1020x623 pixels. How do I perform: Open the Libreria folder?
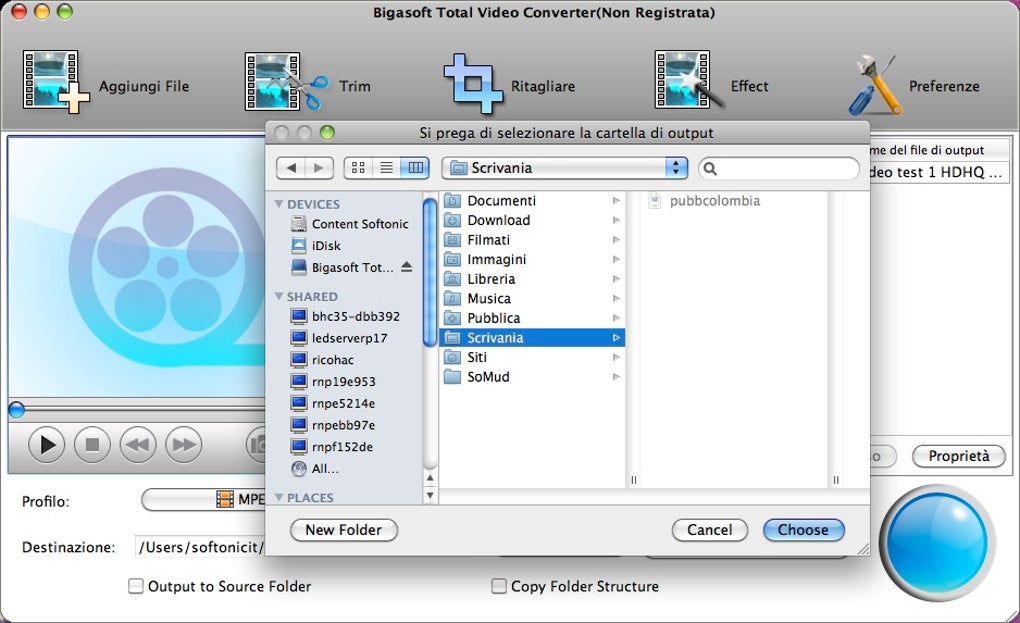pos(531,279)
